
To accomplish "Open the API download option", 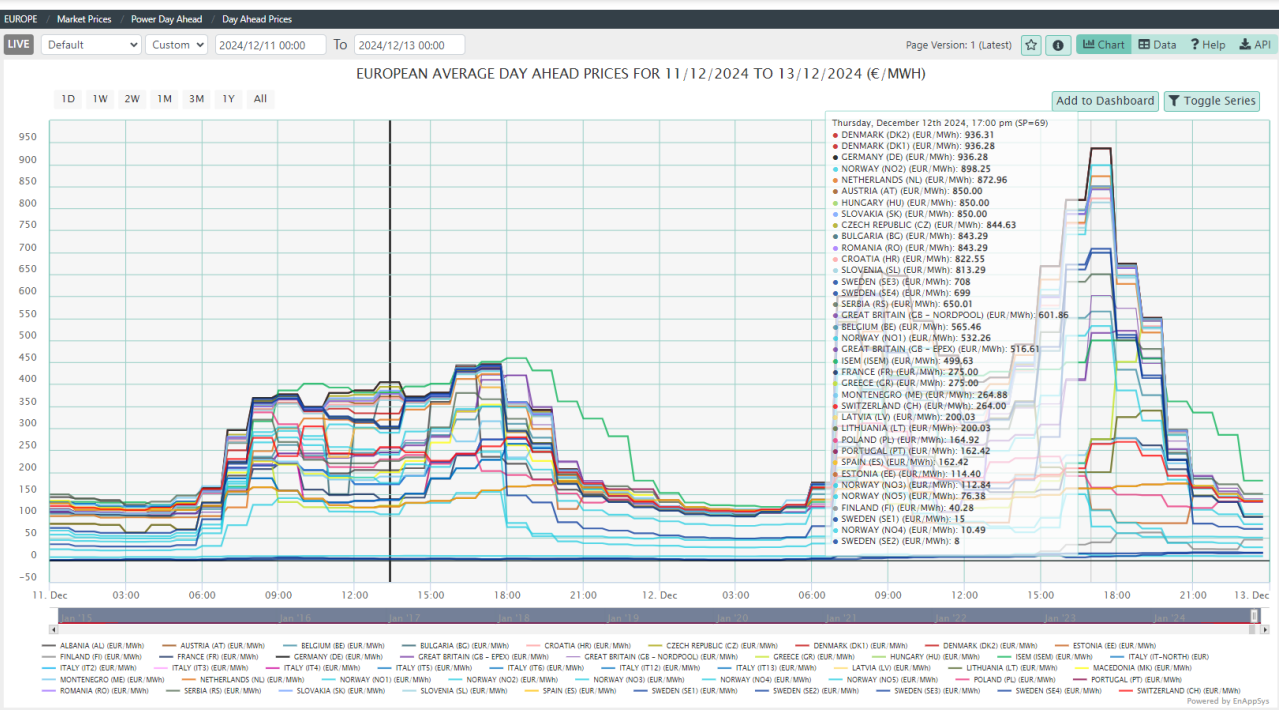I will [x=1254, y=45].
